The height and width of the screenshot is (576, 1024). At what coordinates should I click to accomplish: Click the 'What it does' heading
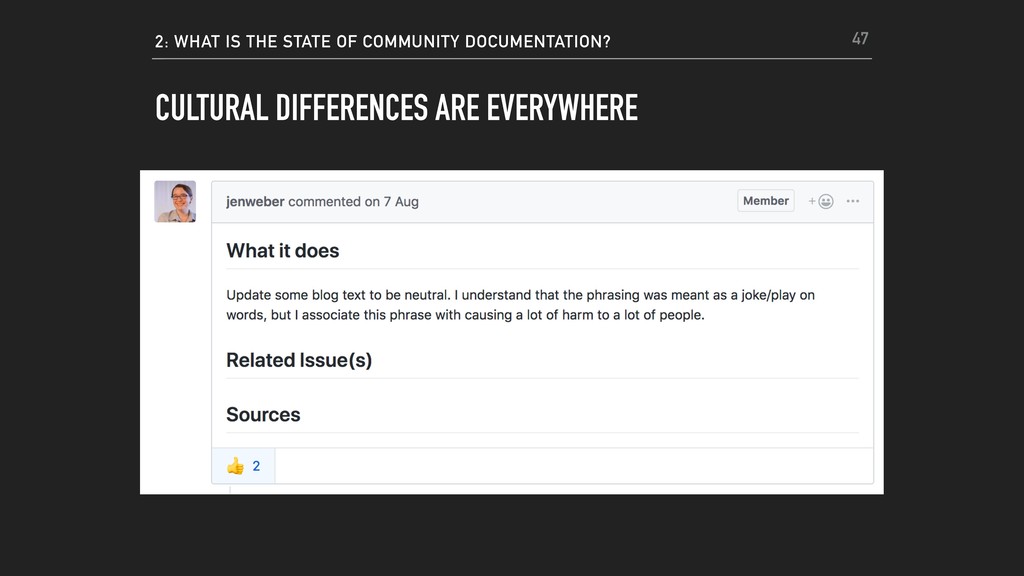pyautogui.click(x=283, y=251)
